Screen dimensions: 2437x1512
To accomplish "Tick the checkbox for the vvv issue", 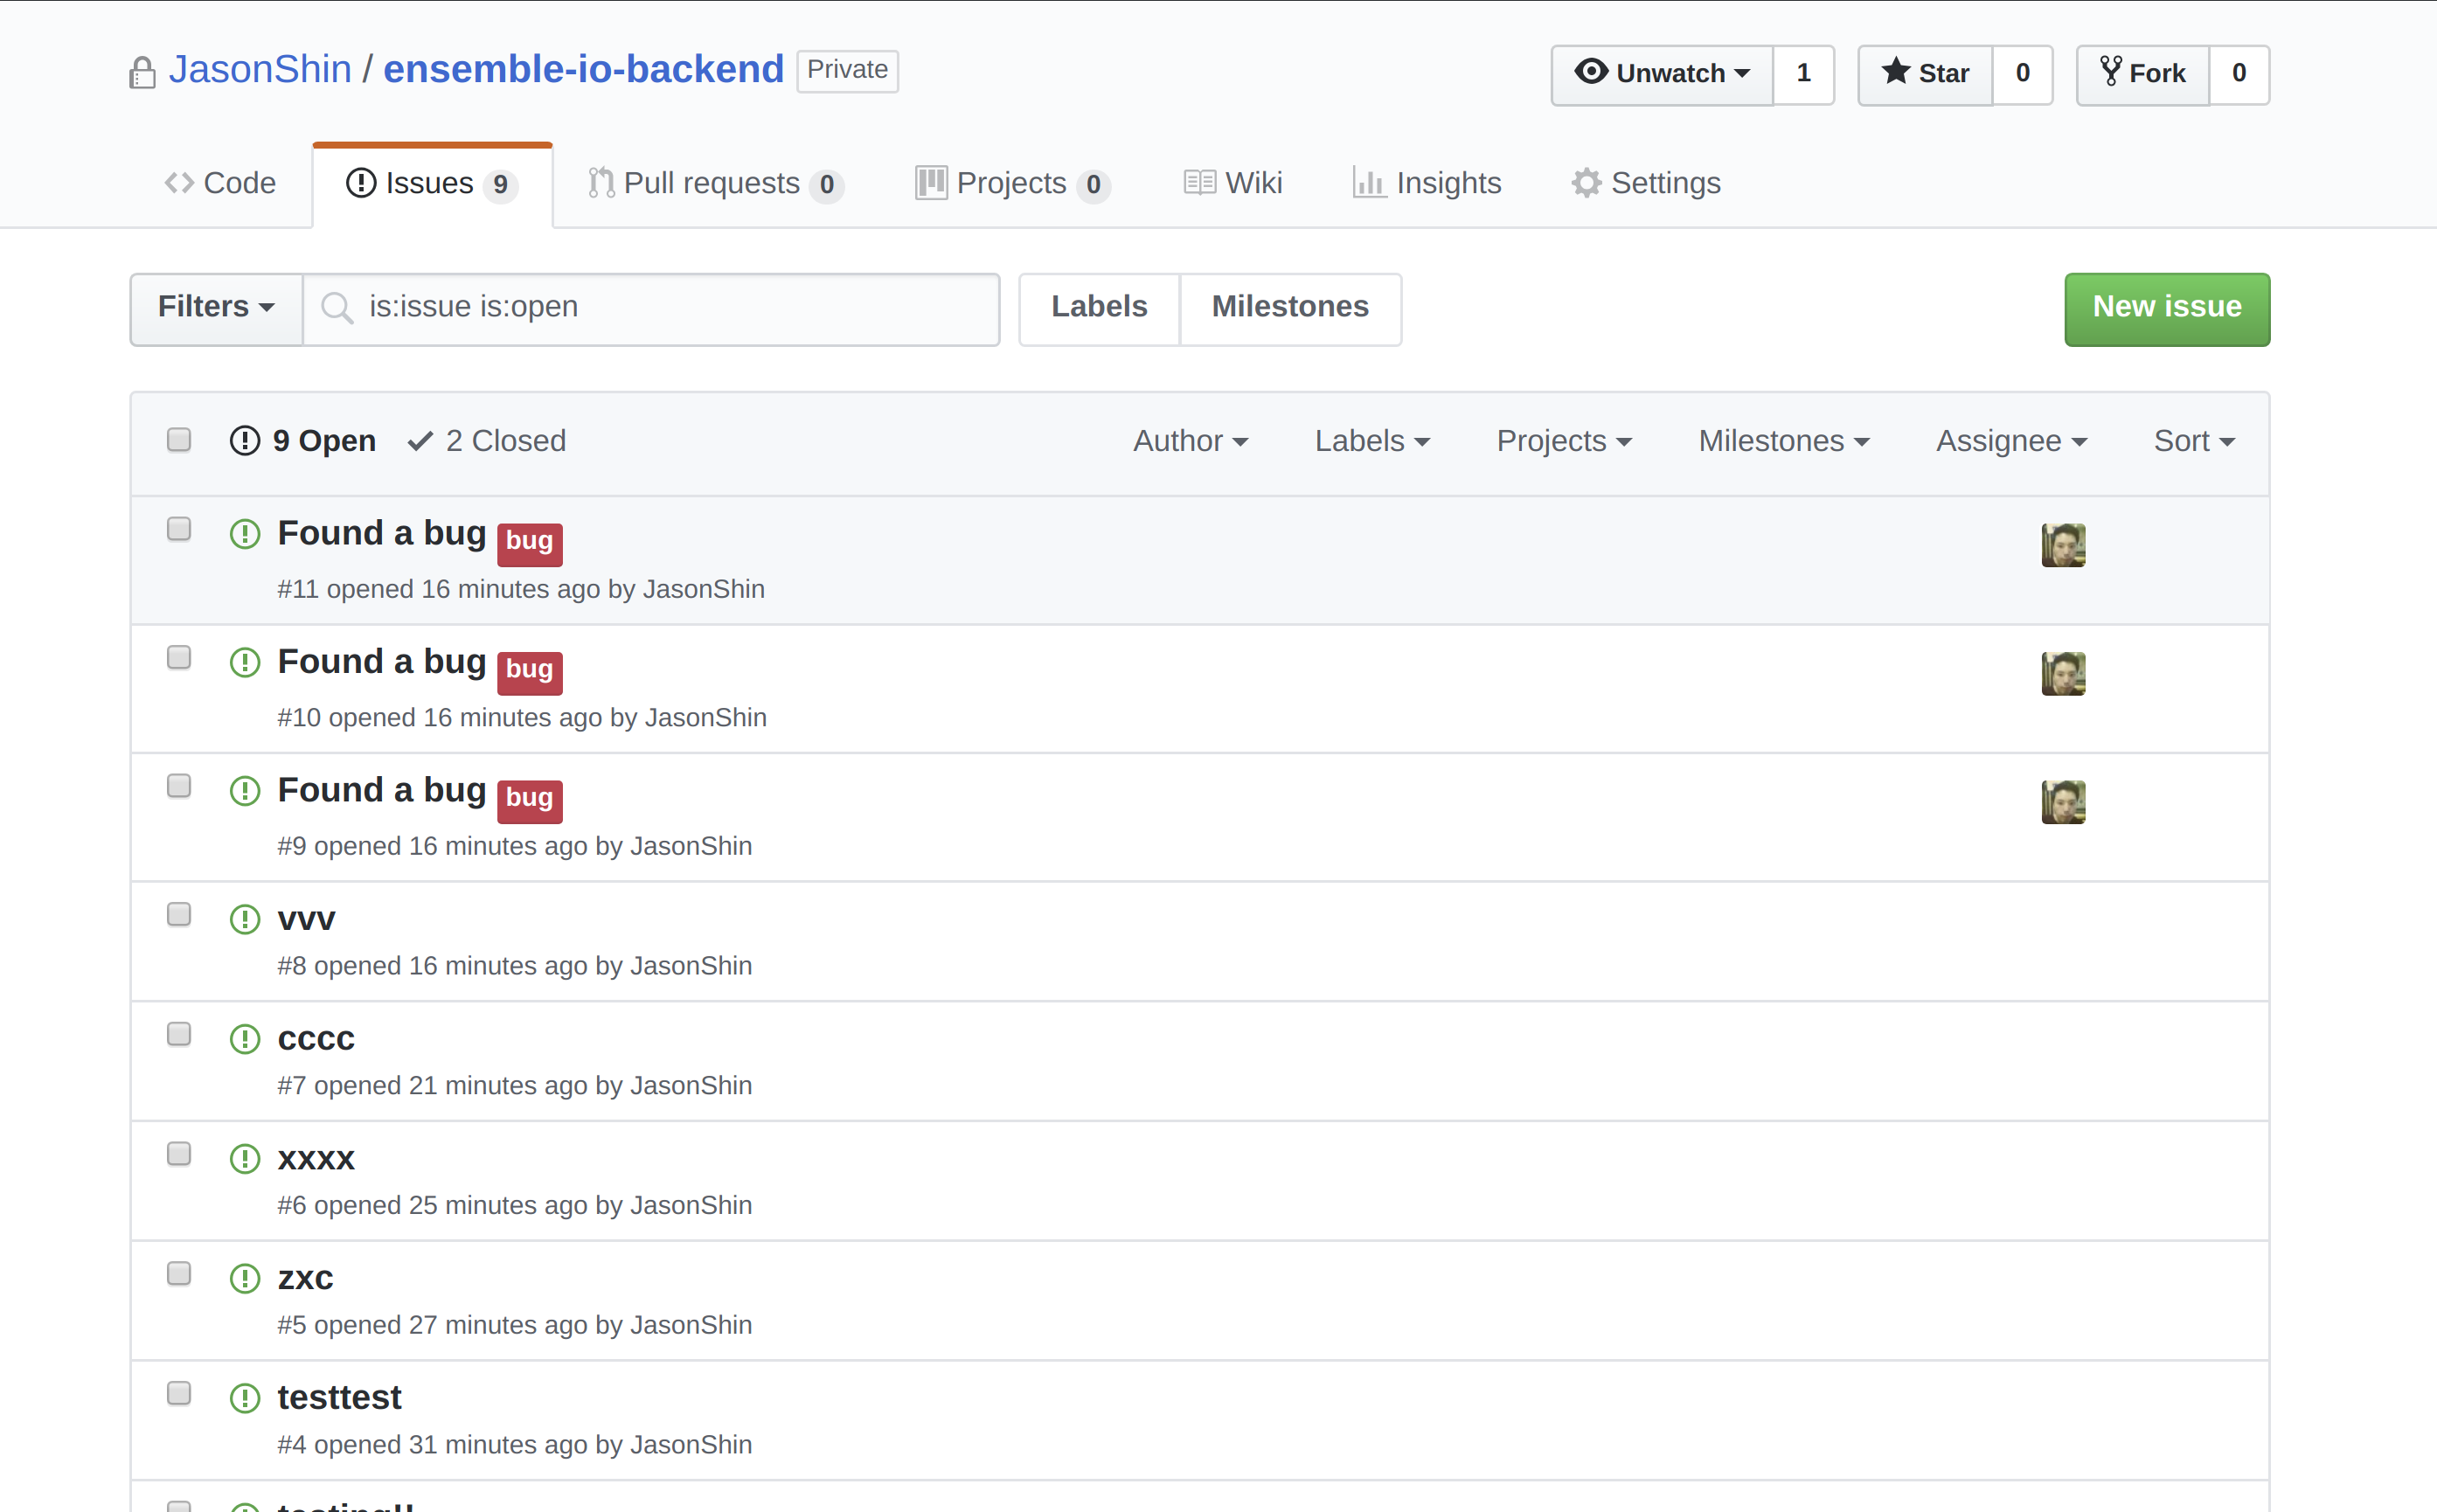I will coord(179,914).
